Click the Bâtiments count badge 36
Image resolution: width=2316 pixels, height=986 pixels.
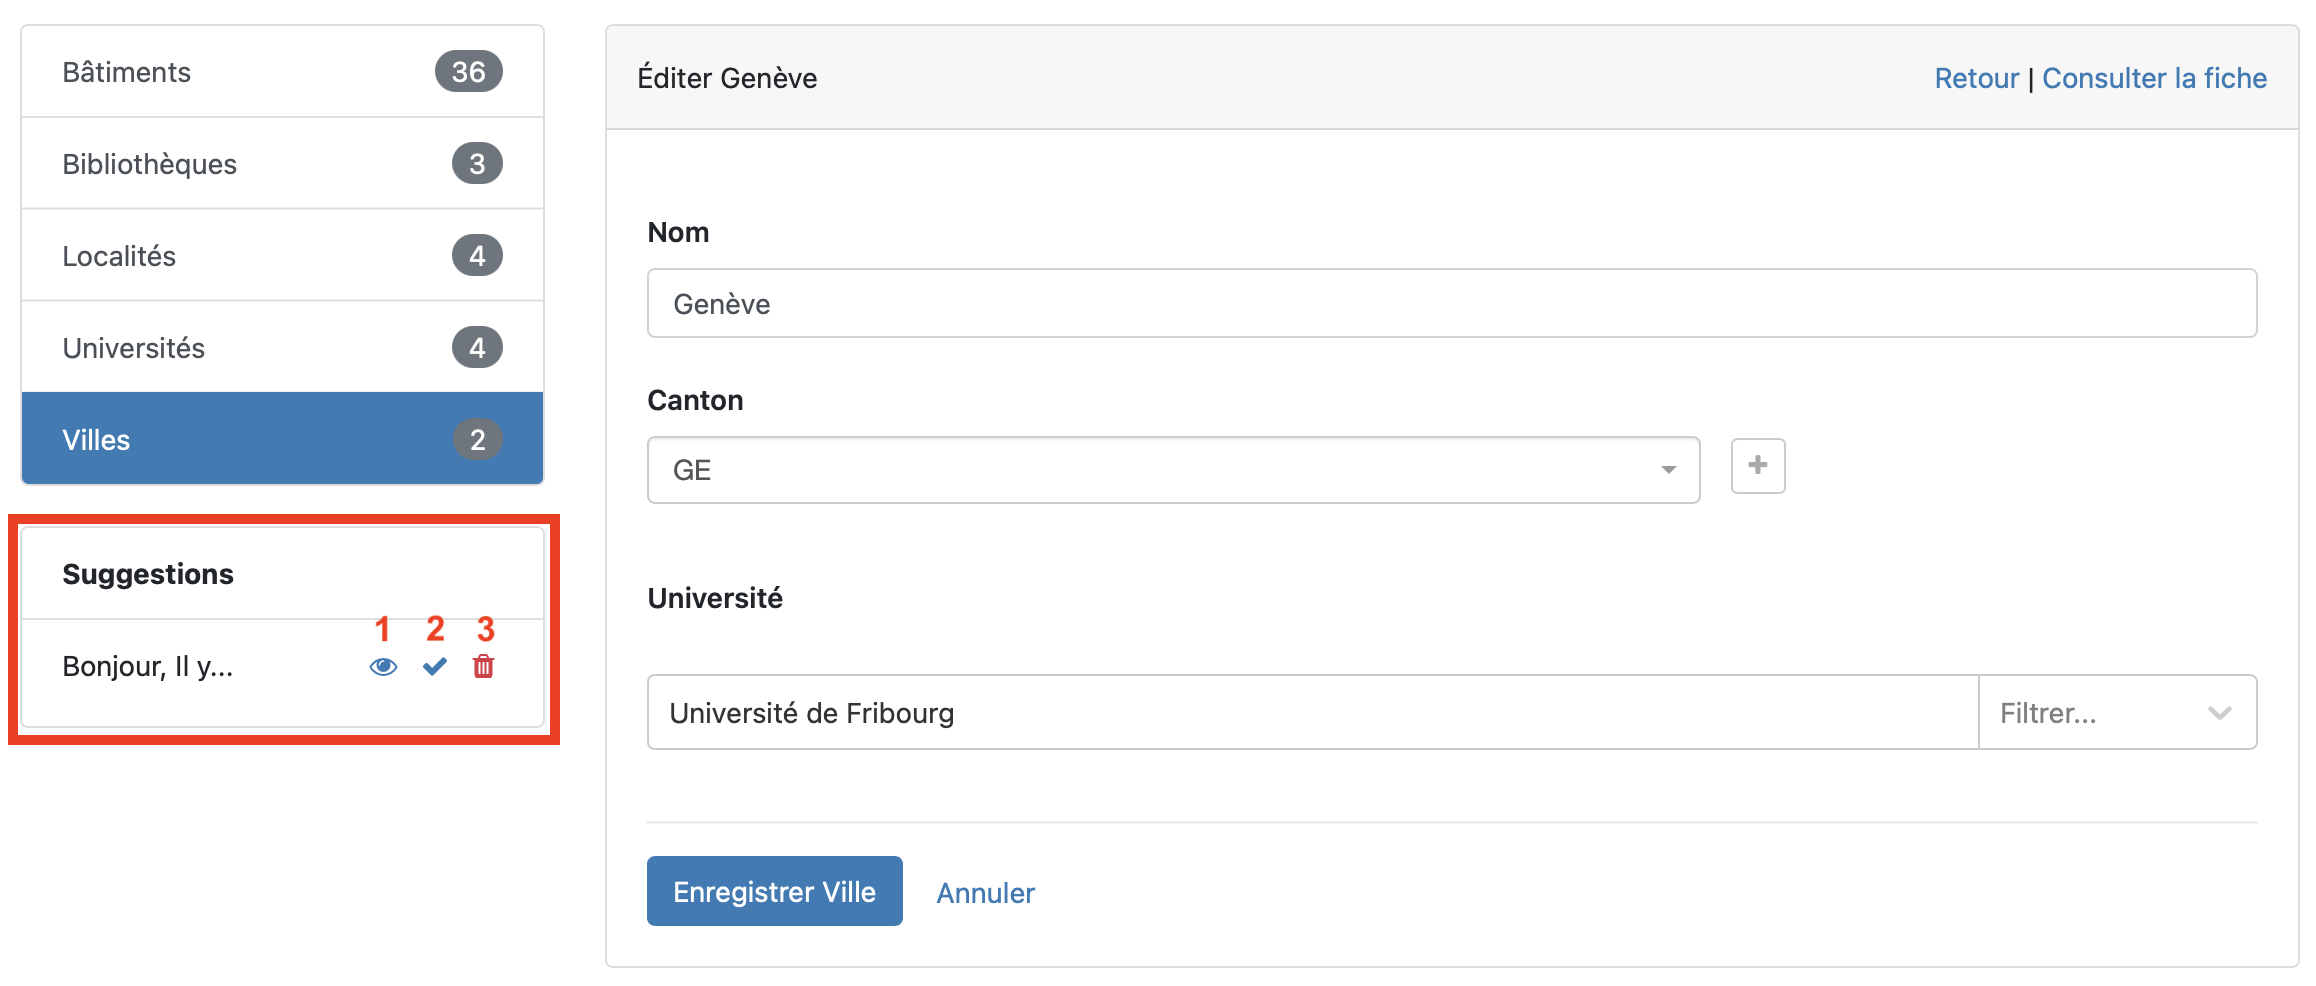[x=468, y=72]
